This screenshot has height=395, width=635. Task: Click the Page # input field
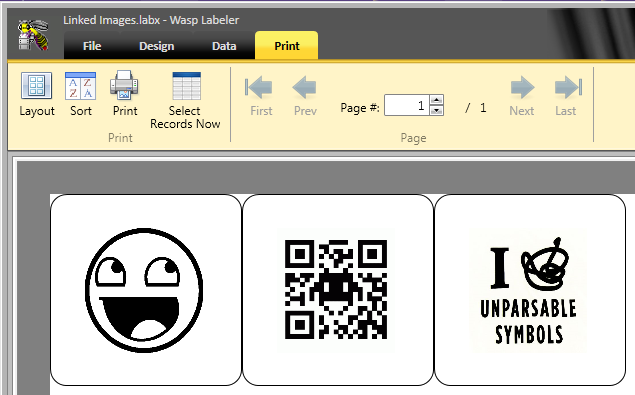tap(407, 105)
